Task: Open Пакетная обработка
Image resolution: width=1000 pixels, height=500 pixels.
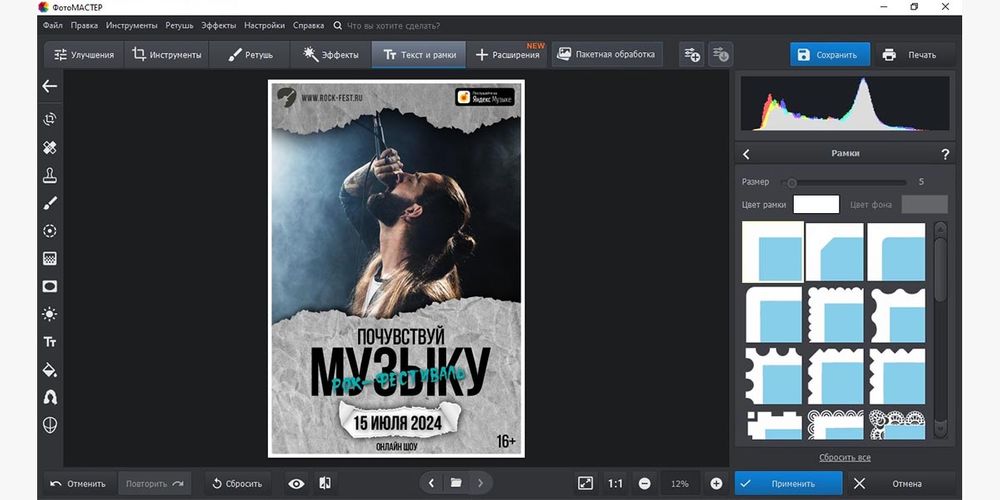Action: [607, 54]
